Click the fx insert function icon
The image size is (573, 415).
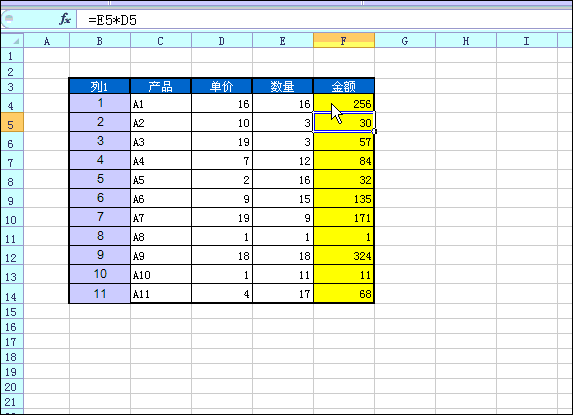click(65, 19)
